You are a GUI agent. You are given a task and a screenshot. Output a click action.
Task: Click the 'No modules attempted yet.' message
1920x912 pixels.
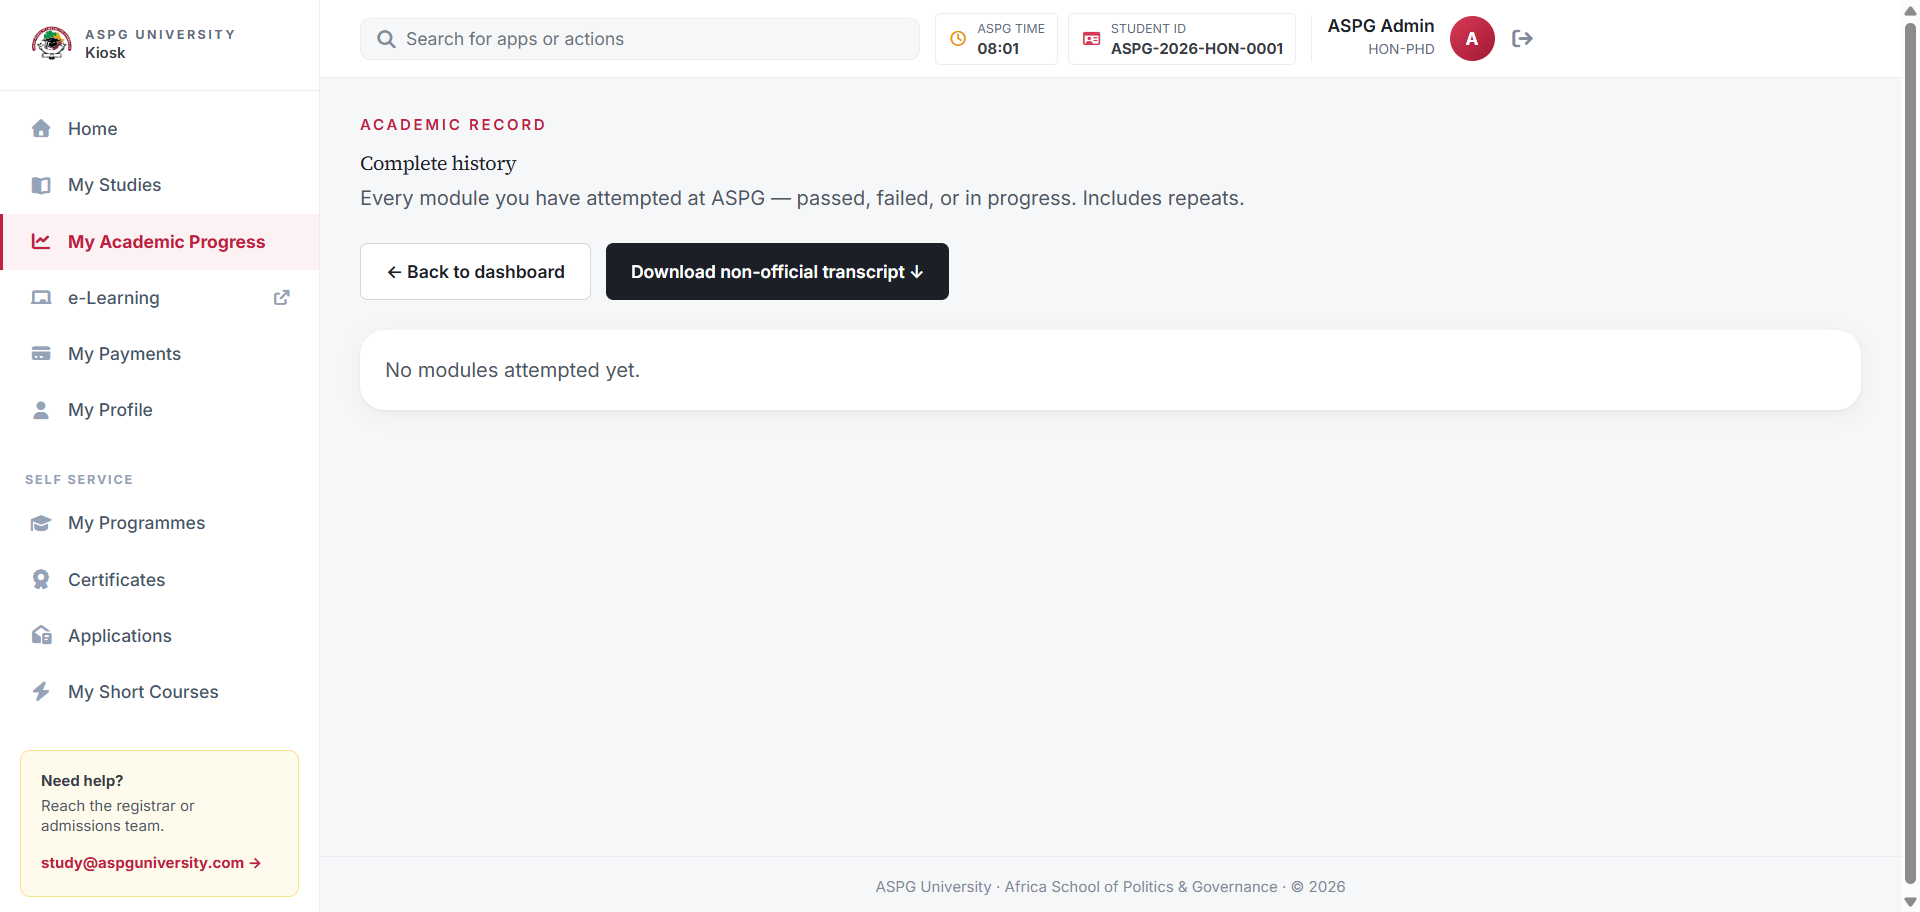click(x=512, y=370)
